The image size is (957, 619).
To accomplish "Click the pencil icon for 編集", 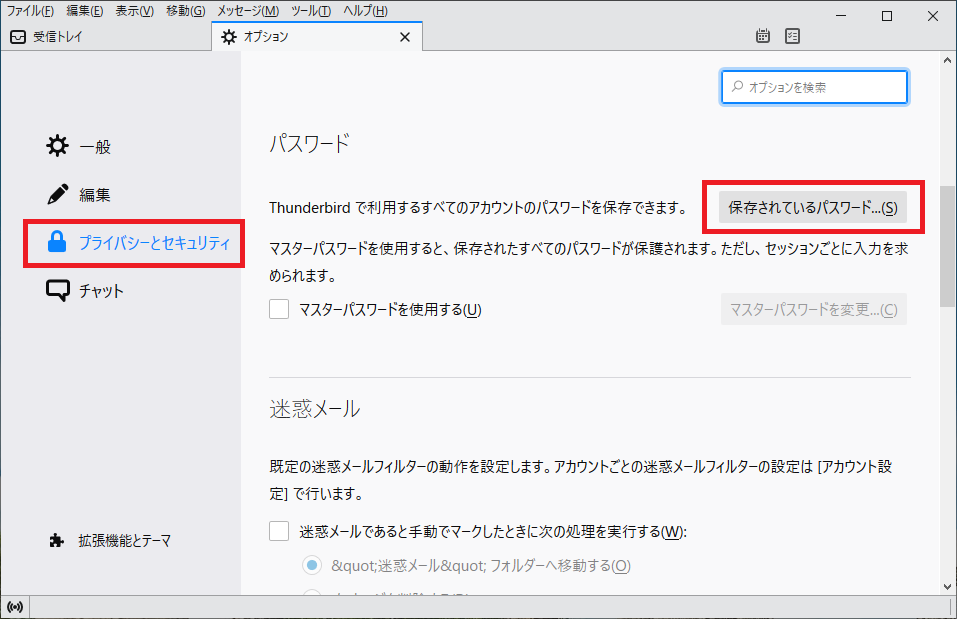I will click(x=58, y=194).
